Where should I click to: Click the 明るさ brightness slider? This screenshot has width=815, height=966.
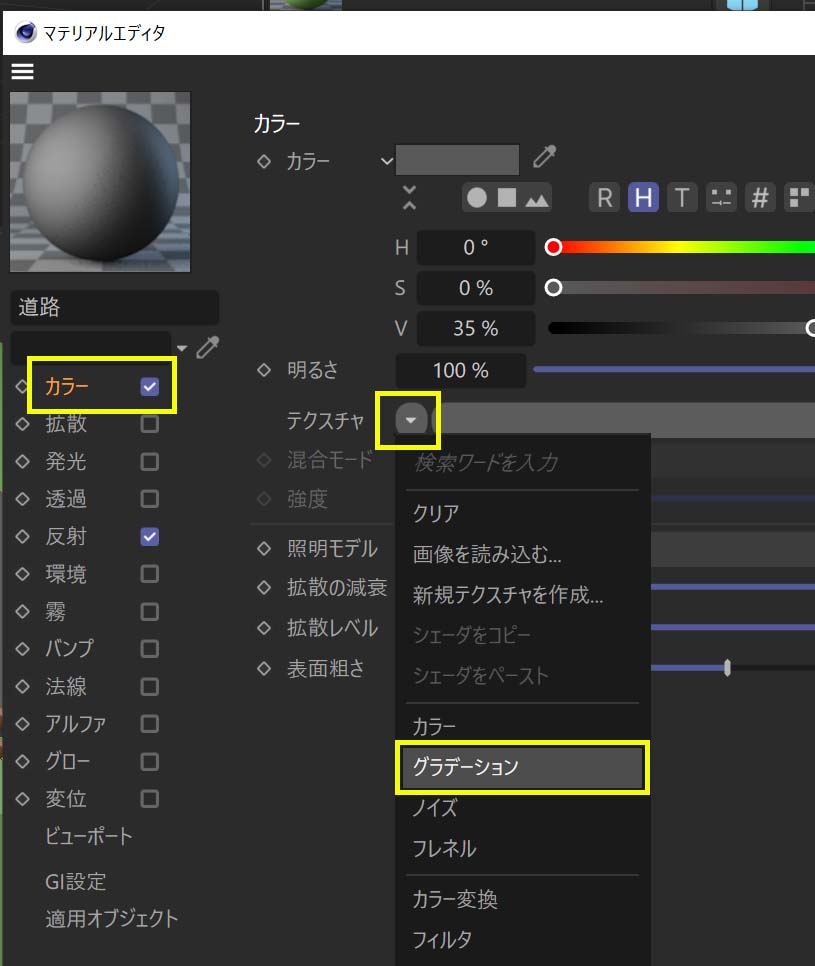pyautogui.click(x=674, y=370)
